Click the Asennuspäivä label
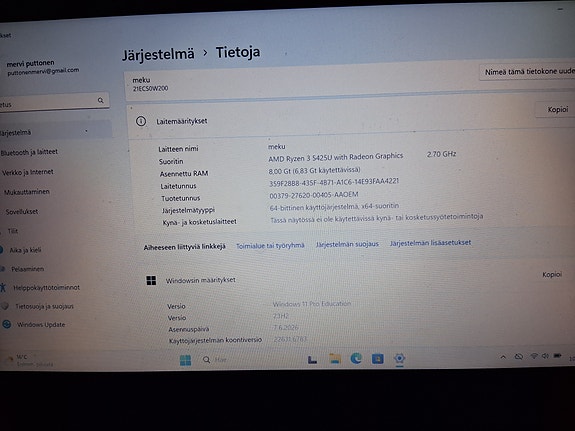This screenshot has height=431, width=575. click(x=188, y=329)
